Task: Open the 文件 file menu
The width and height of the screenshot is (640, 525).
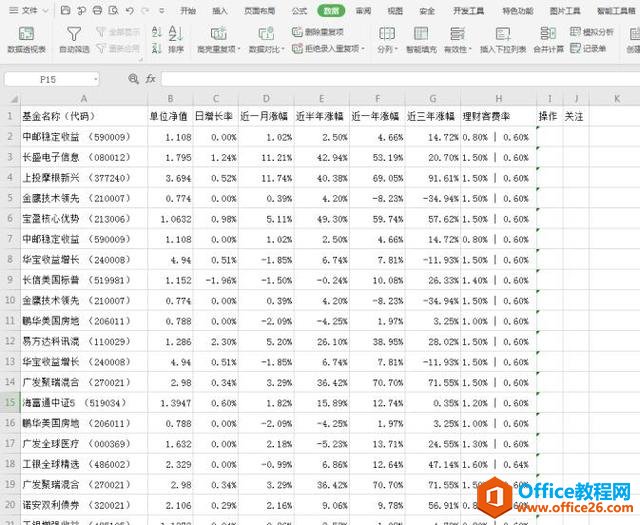Action: tap(29, 11)
